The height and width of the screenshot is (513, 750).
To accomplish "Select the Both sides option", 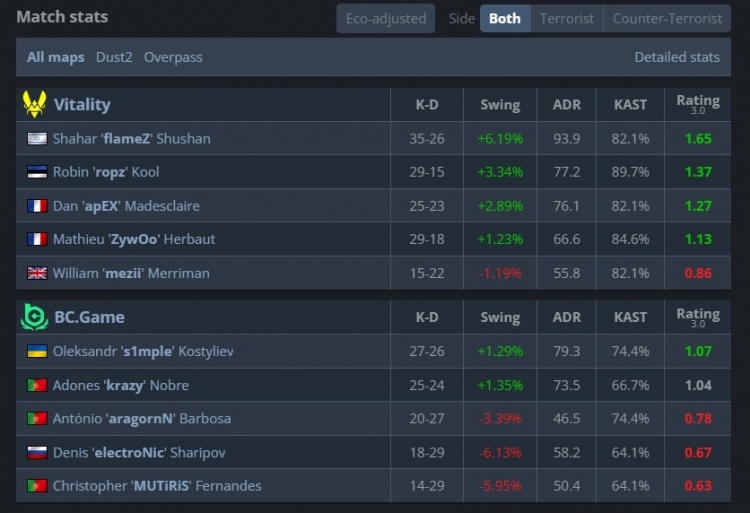I will coord(504,18).
